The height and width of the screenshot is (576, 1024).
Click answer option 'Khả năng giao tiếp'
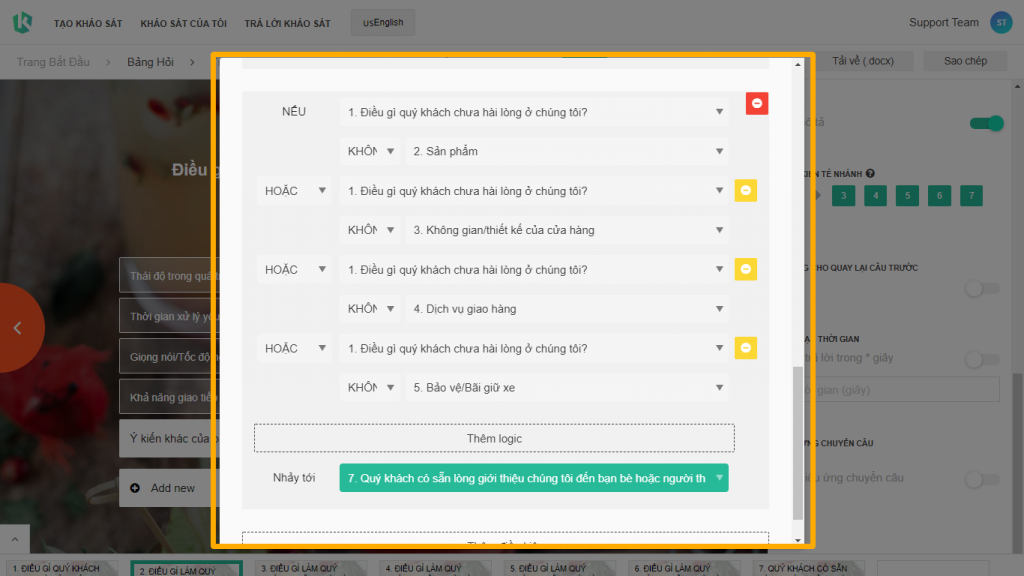(169, 397)
